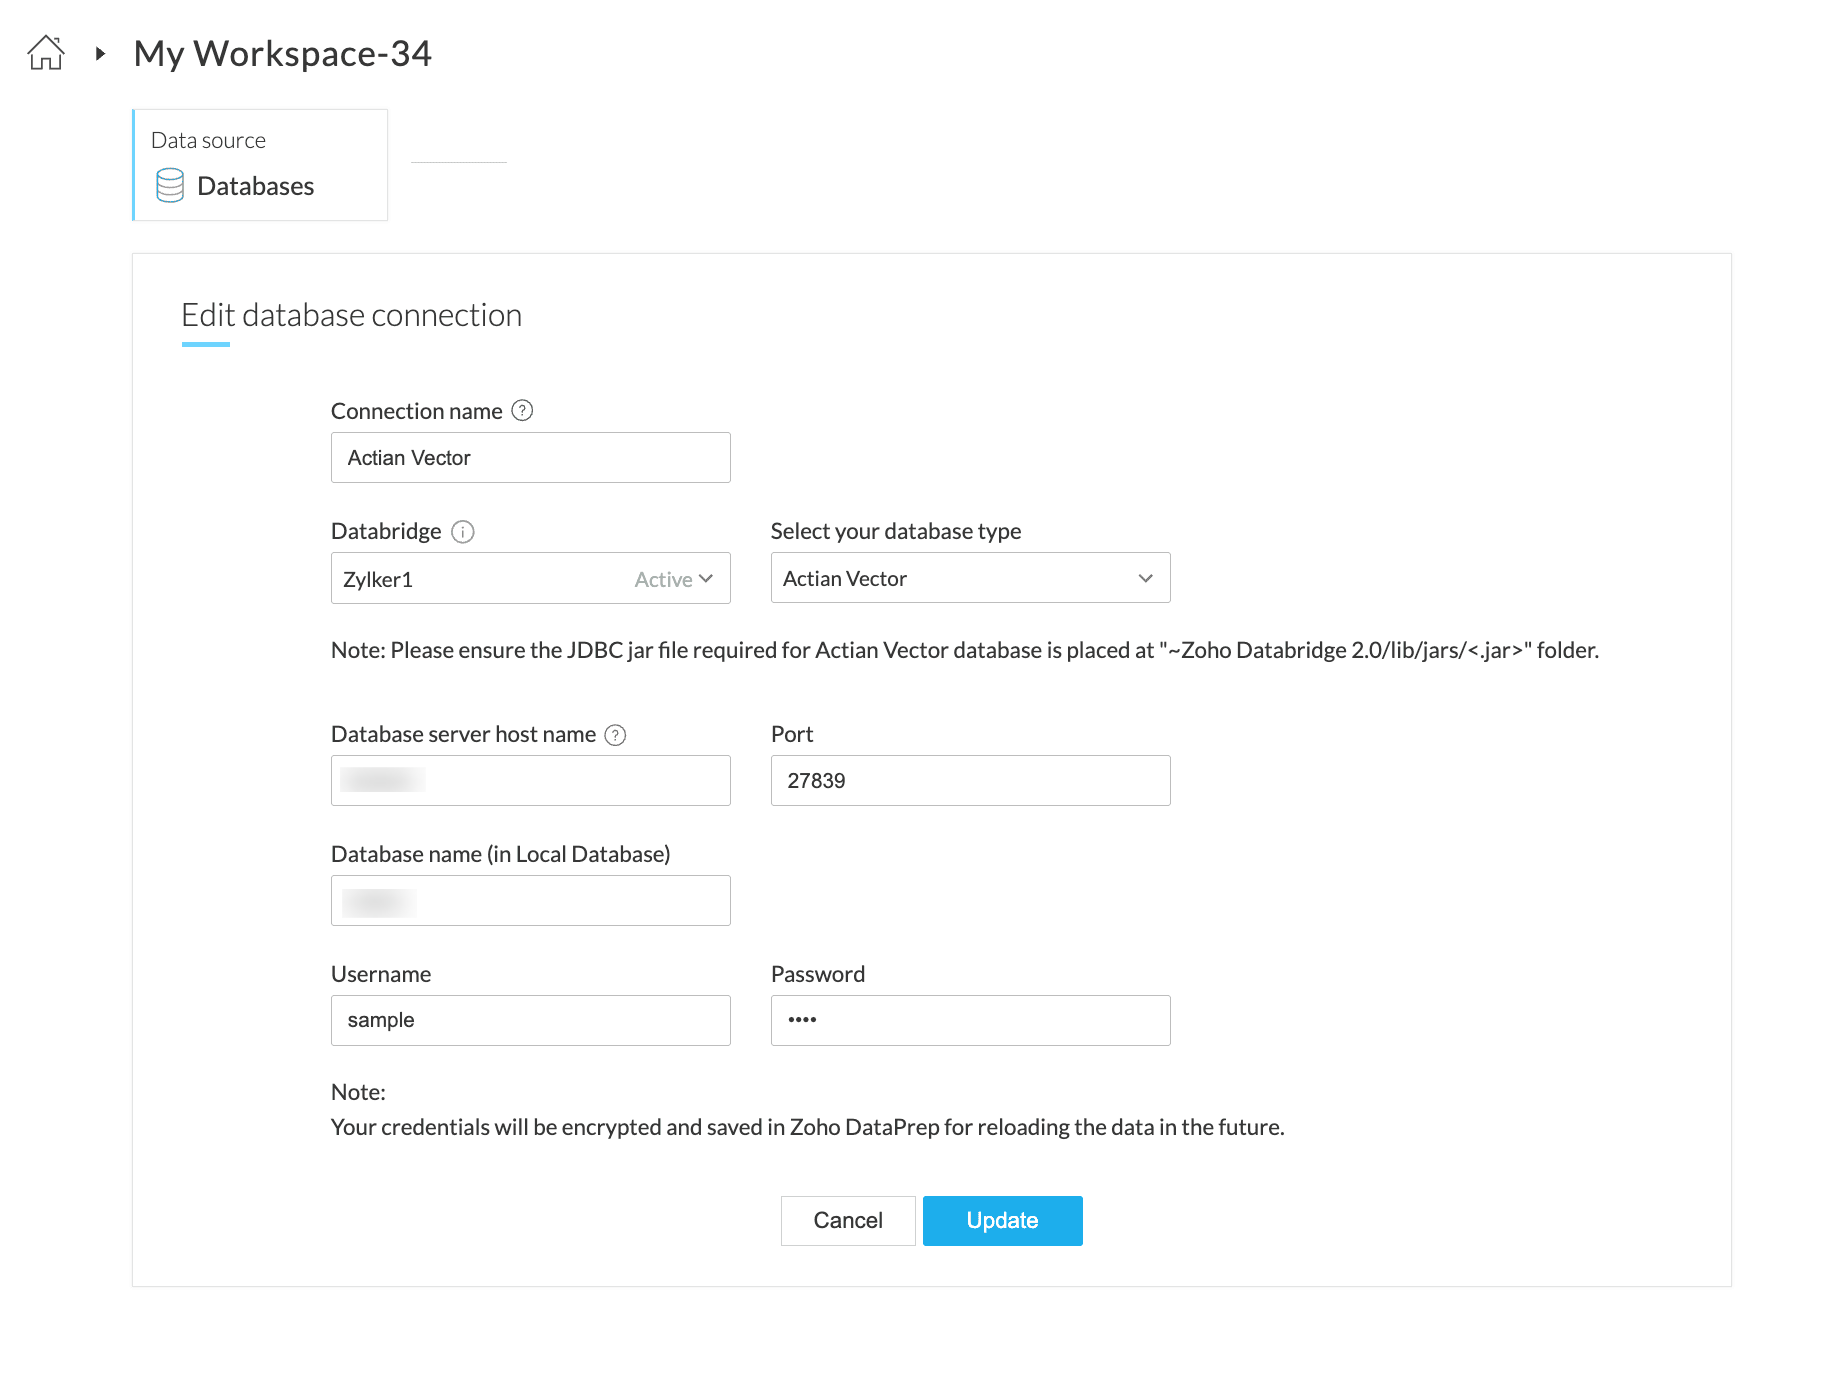Click the Port field showing 27839

click(970, 781)
